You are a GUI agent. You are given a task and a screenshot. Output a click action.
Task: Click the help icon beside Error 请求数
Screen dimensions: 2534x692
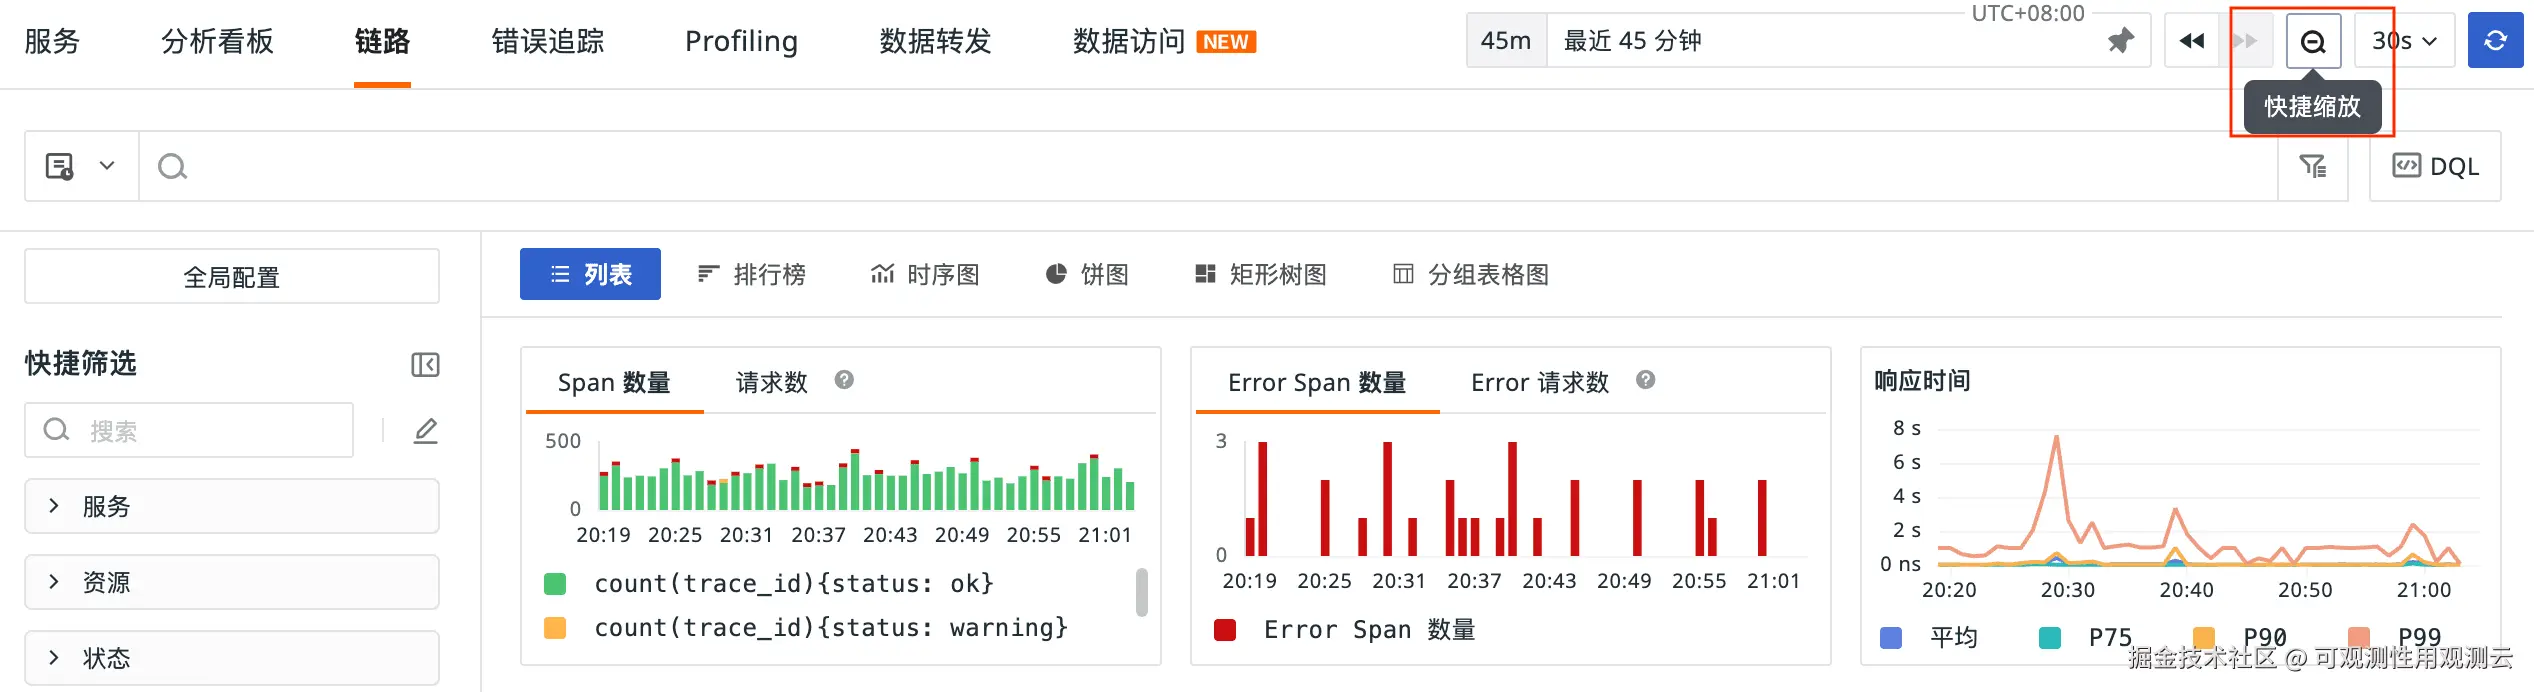[x=1646, y=380]
